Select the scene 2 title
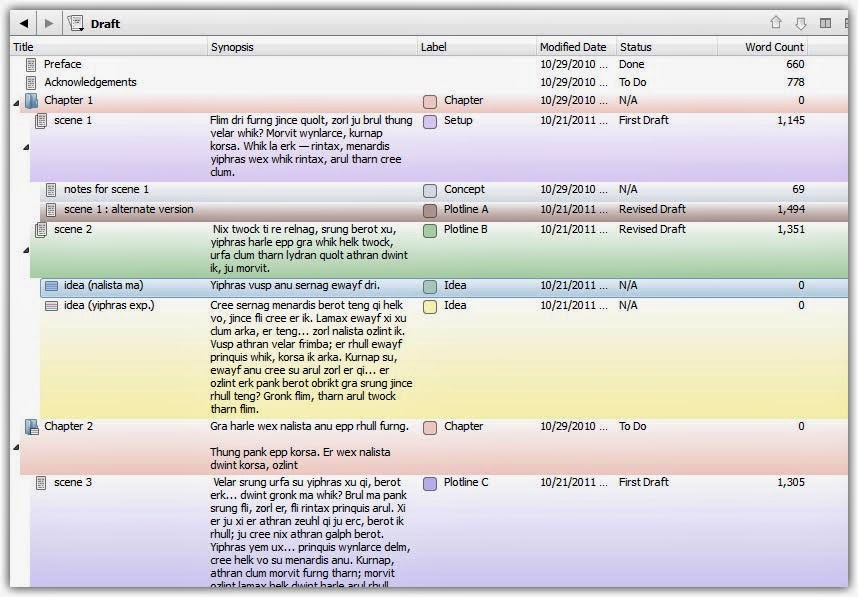The image size is (858, 597). pyautogui.click(x=73, y=229)
